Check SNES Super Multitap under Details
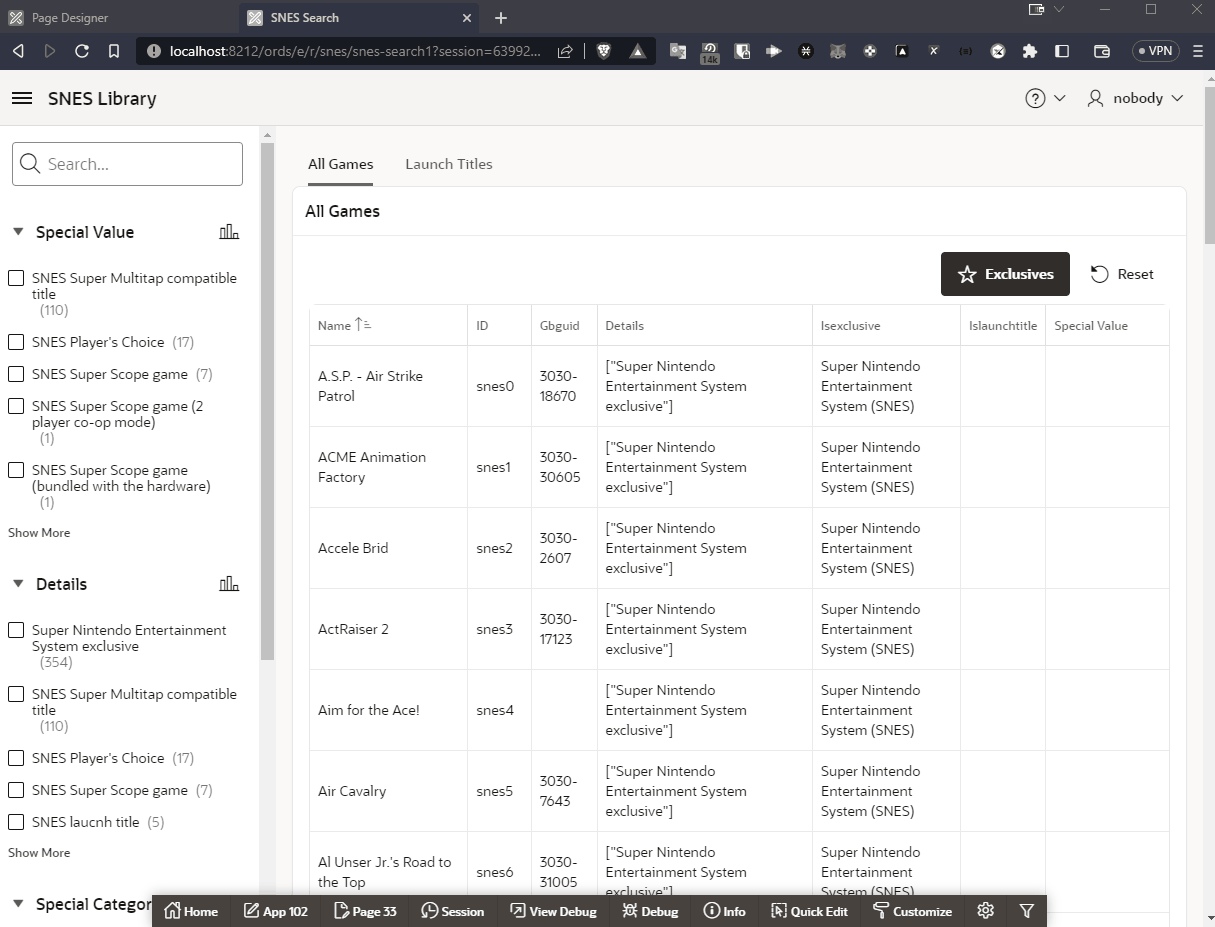The height and width of the screenshot is (927, 1215). point(16,694)
